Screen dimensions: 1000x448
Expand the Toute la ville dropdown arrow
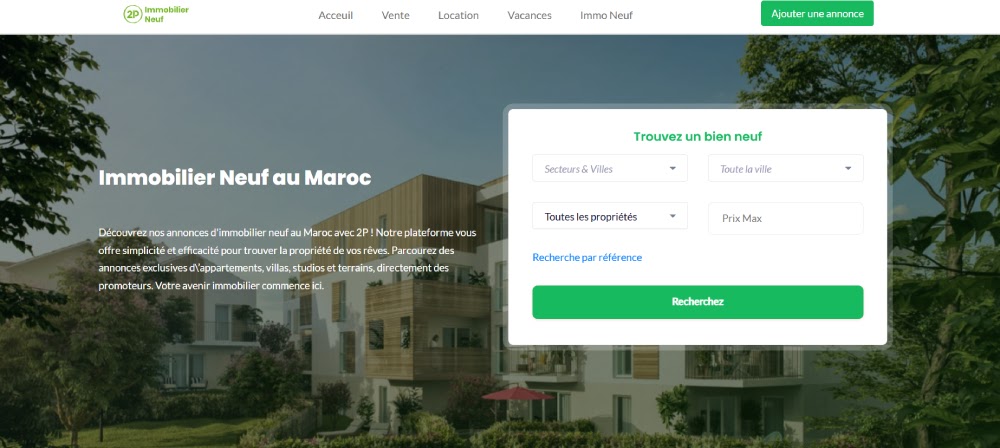click(x=848, y=168)
